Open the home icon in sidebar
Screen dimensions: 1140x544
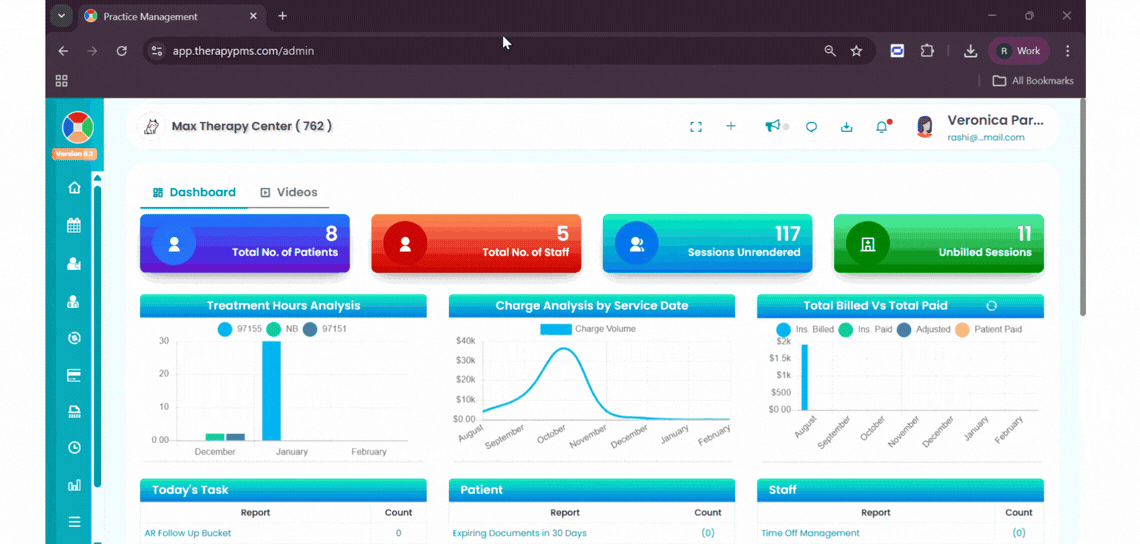coord(73,188)
